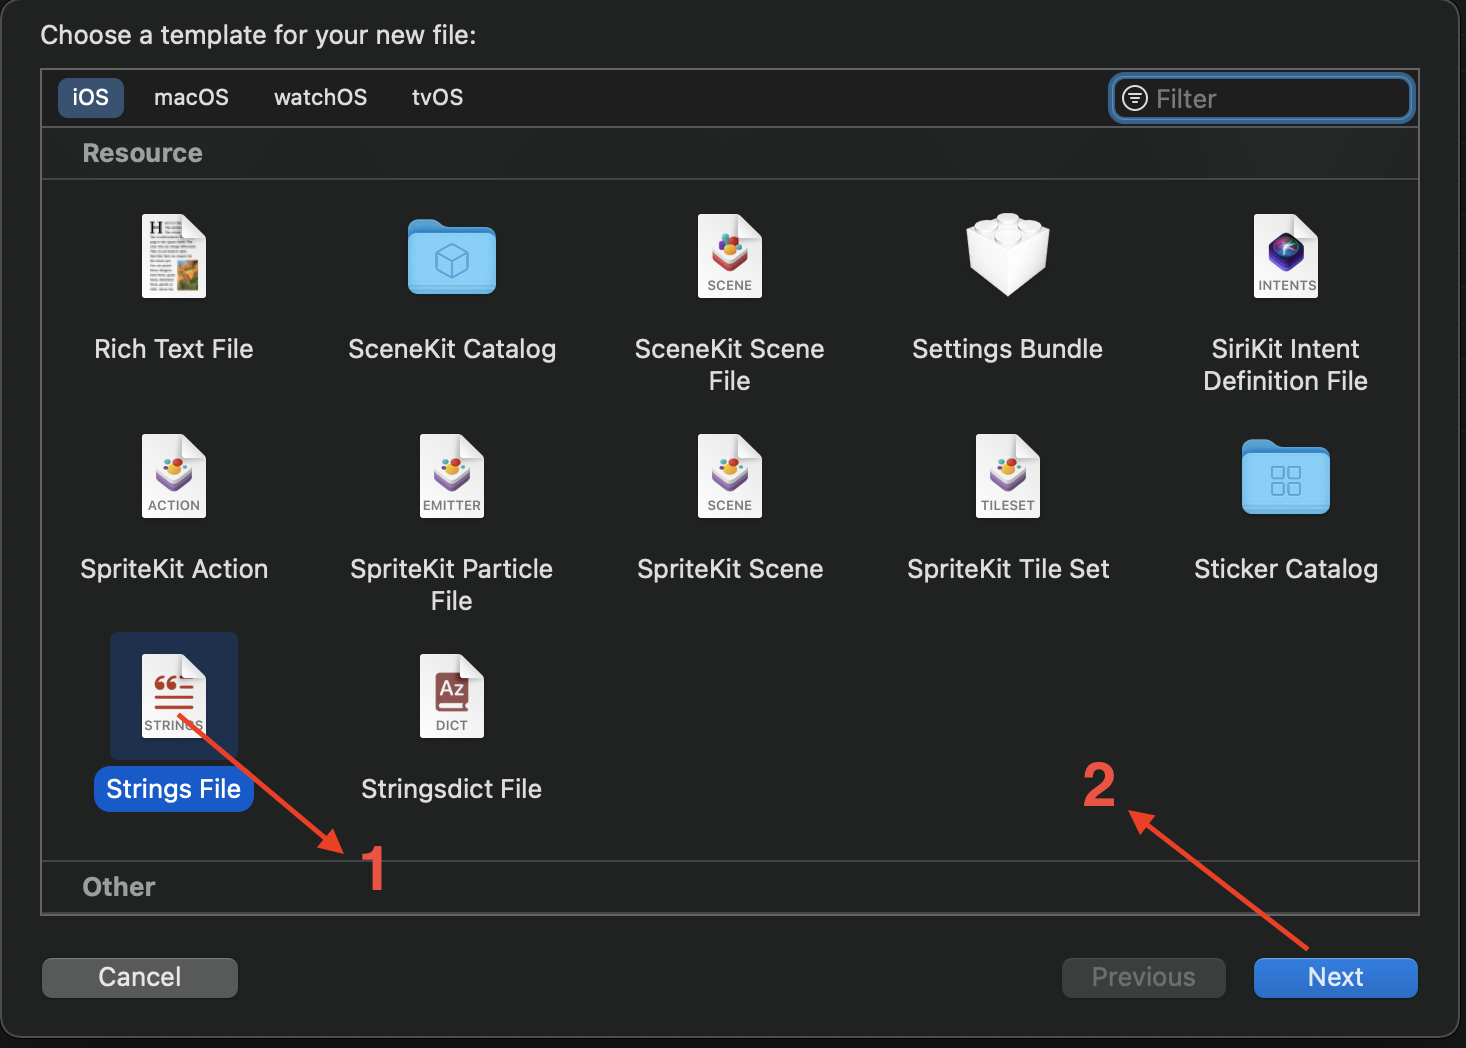Click the "SpriteKit Tile Set" label
The height and width of the screenshot is (1048, 1466).
1008,569
